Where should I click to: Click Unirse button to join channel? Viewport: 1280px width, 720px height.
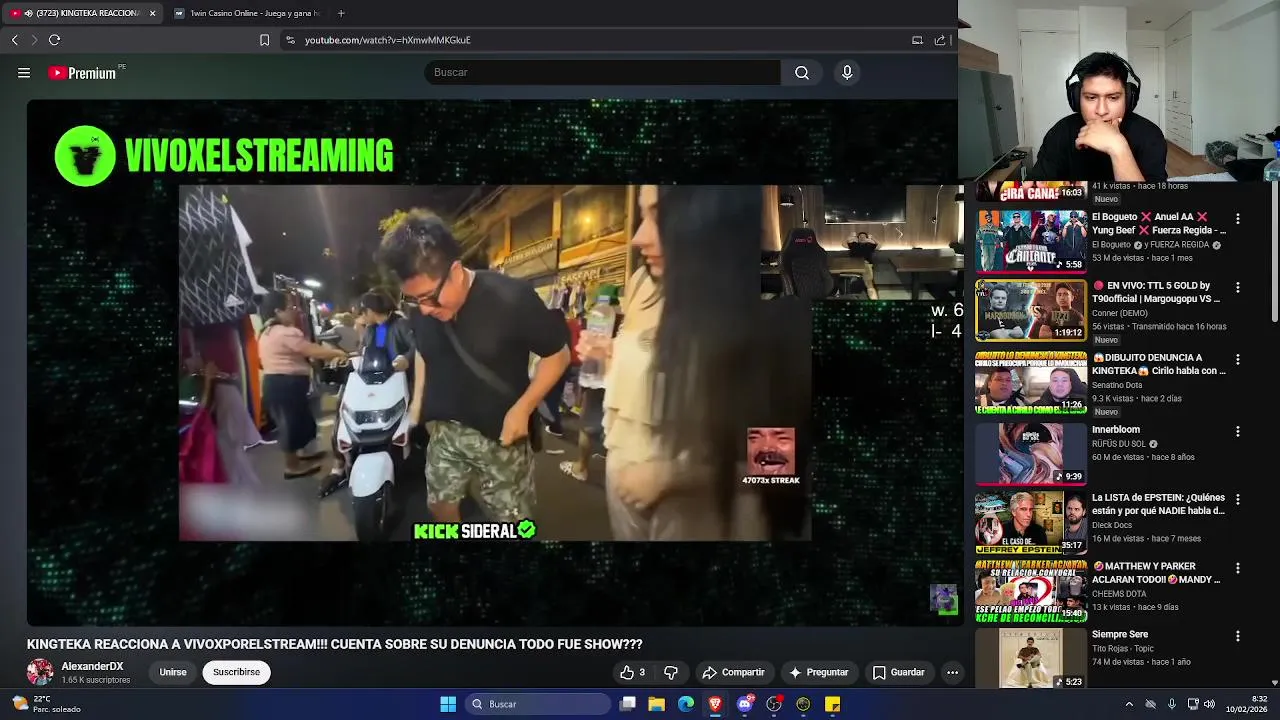point(173,672)
